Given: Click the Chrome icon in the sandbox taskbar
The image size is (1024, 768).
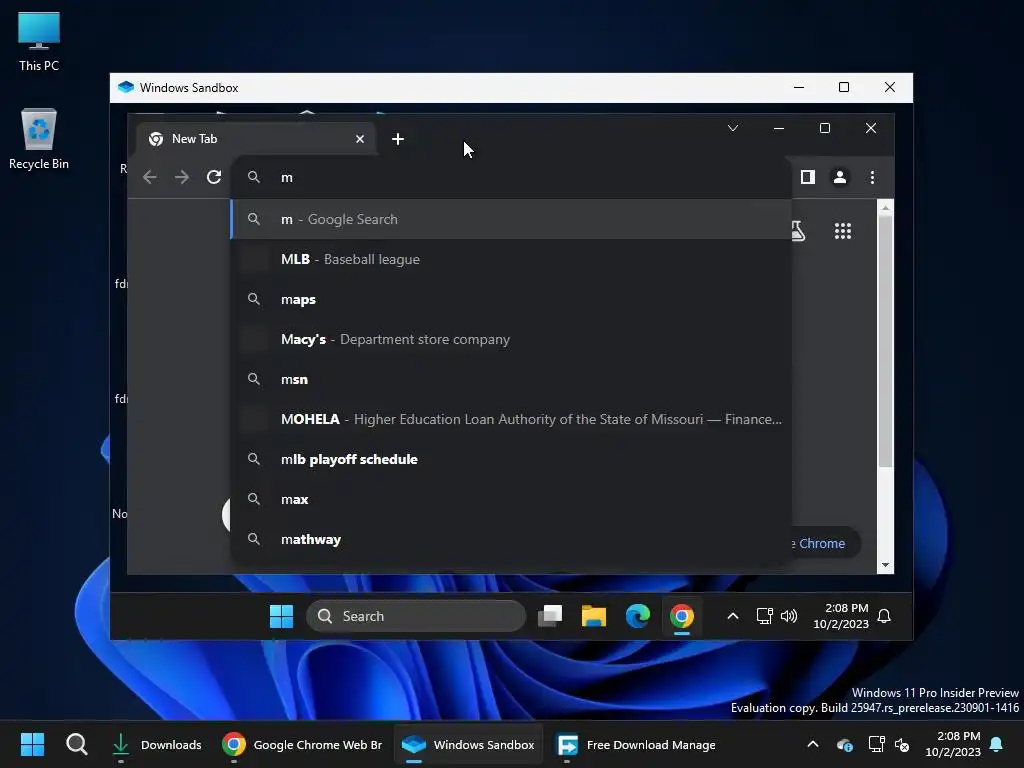Looking at the screenshot, I should pos(681,616).
